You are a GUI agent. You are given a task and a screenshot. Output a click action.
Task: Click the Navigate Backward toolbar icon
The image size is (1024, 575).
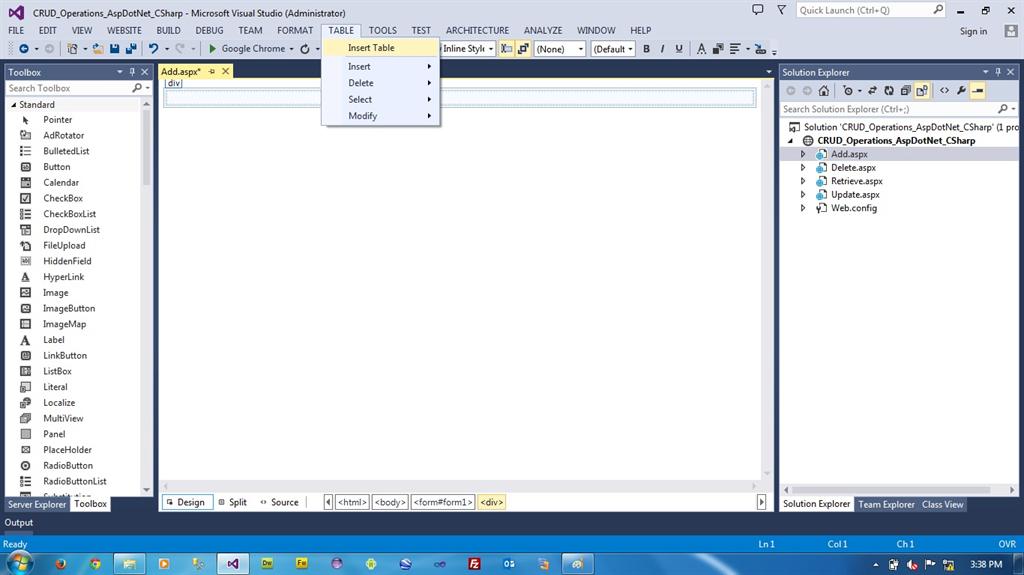[24, 49]
